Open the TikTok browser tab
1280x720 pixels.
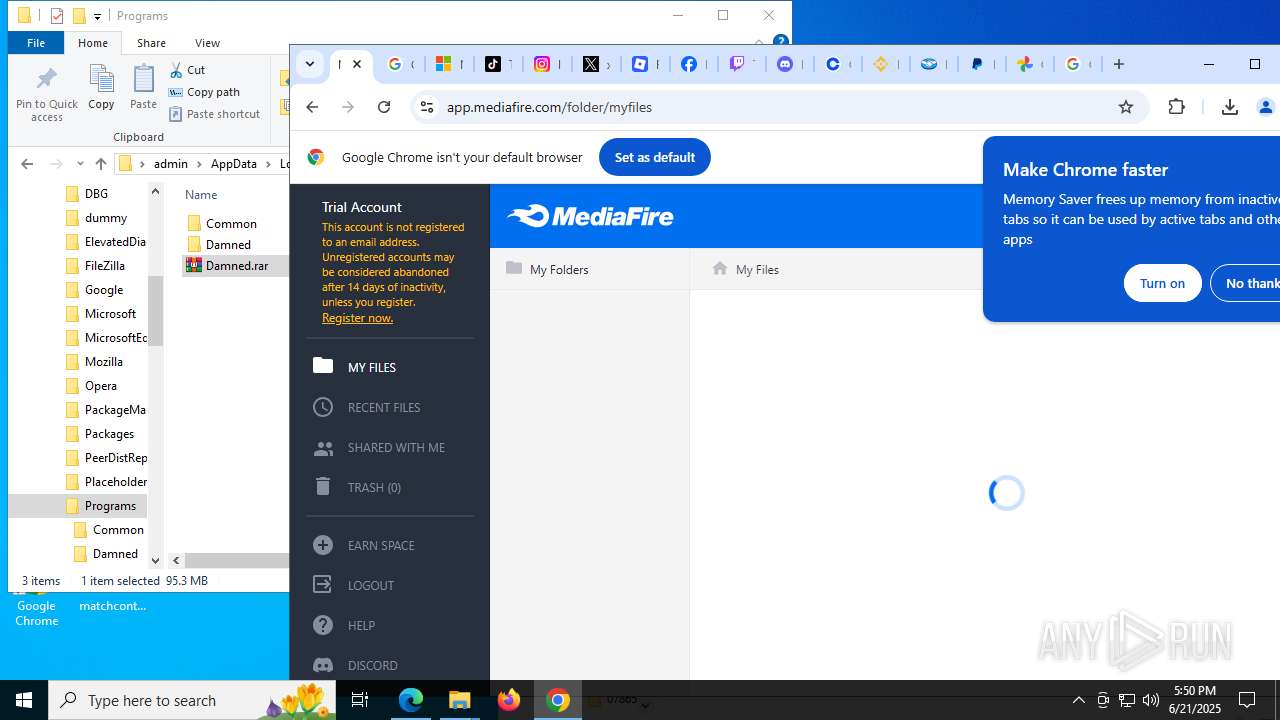[x=494, y=64]
